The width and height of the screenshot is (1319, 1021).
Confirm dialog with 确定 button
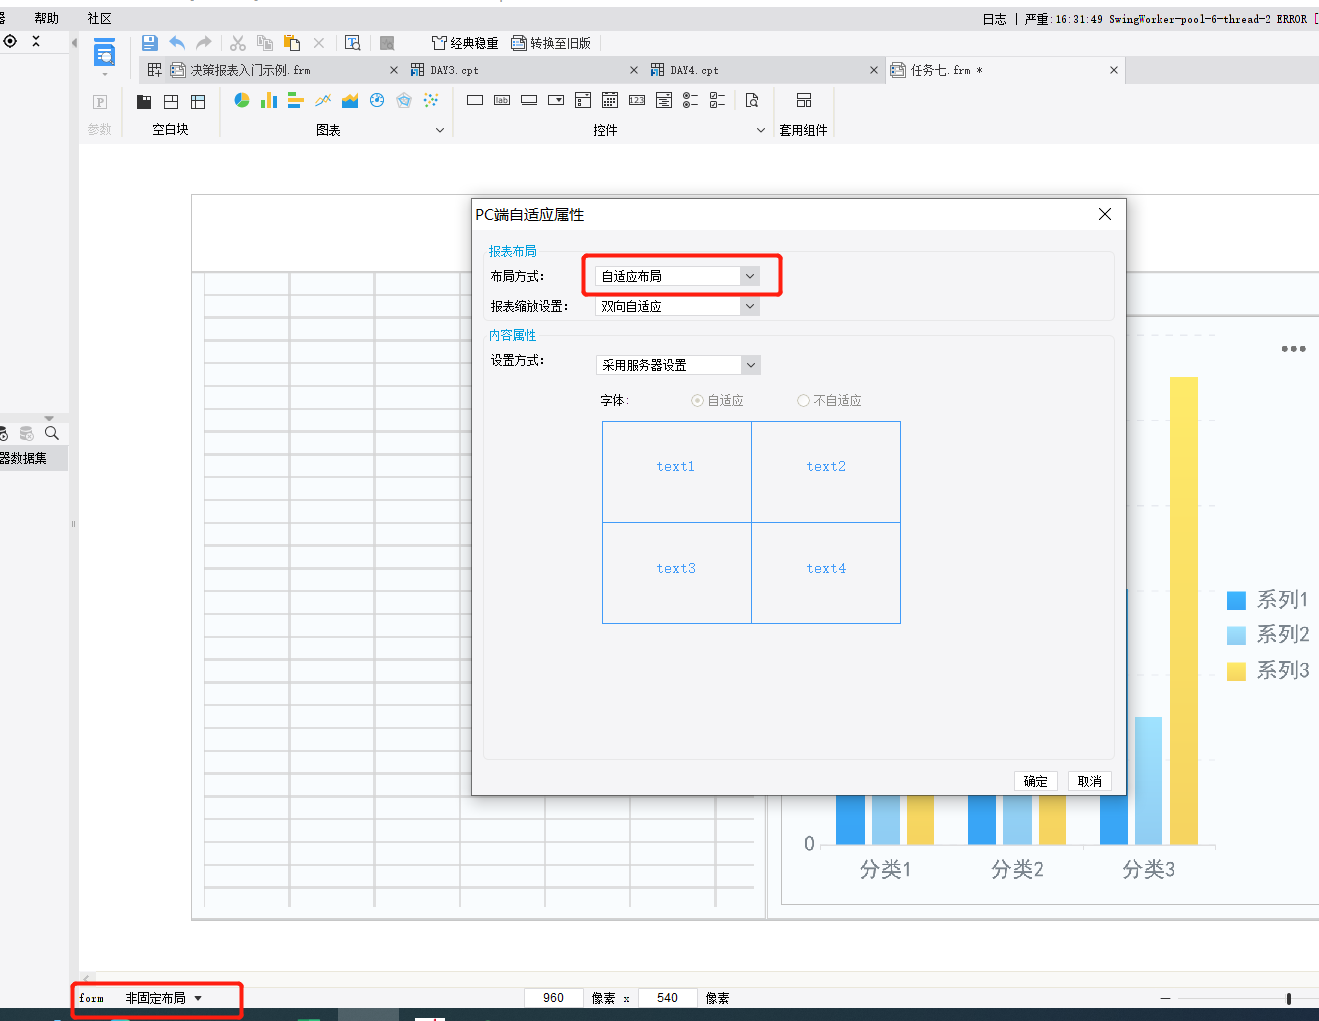[1036, 781]
